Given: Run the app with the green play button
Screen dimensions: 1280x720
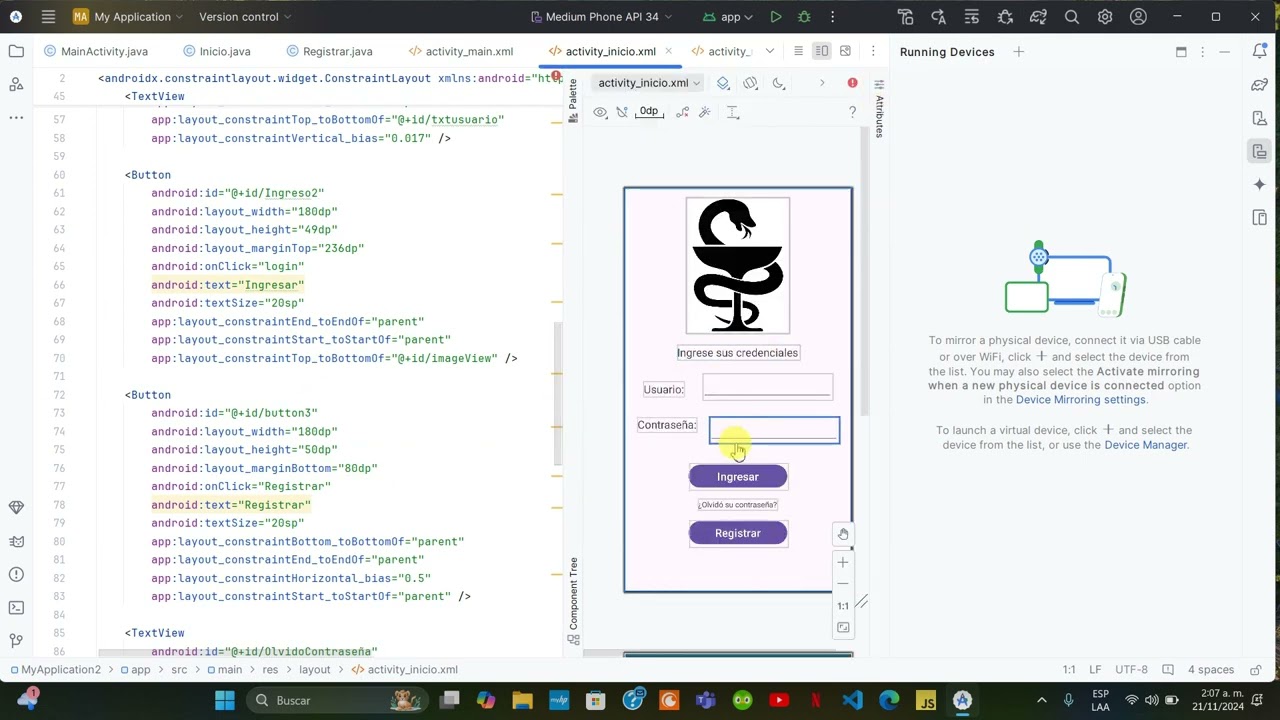Looking at the screenshot, I should pos(776,17).
